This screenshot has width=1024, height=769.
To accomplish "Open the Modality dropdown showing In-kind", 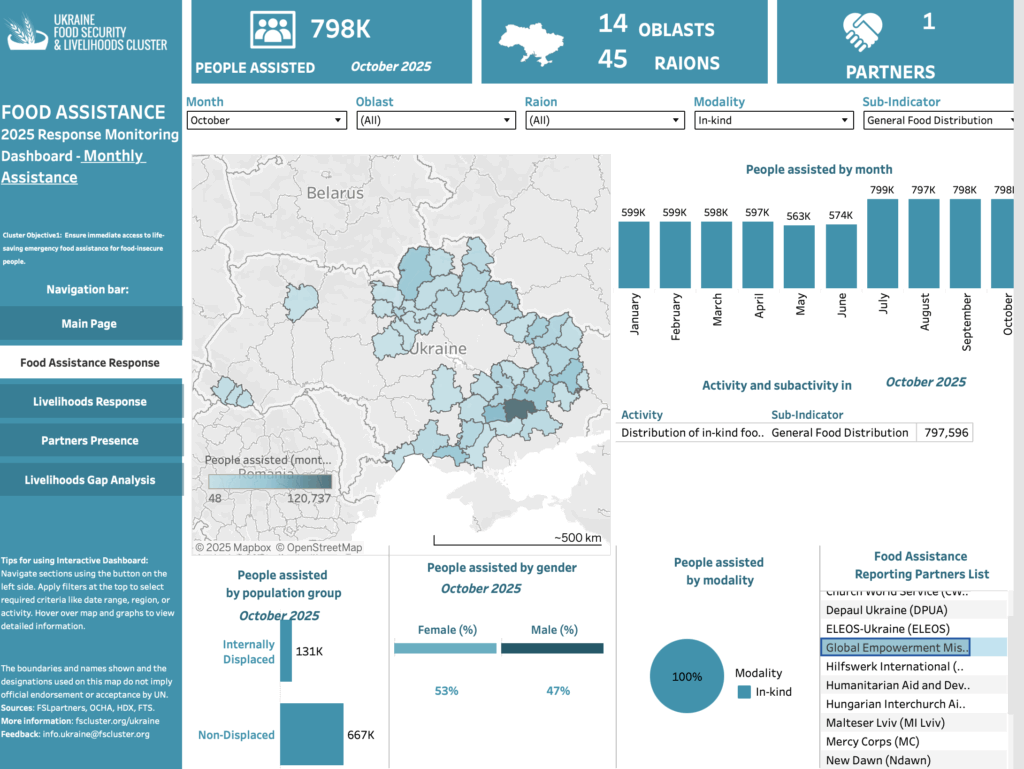I will pyautogui.click(x=773, y=120).
